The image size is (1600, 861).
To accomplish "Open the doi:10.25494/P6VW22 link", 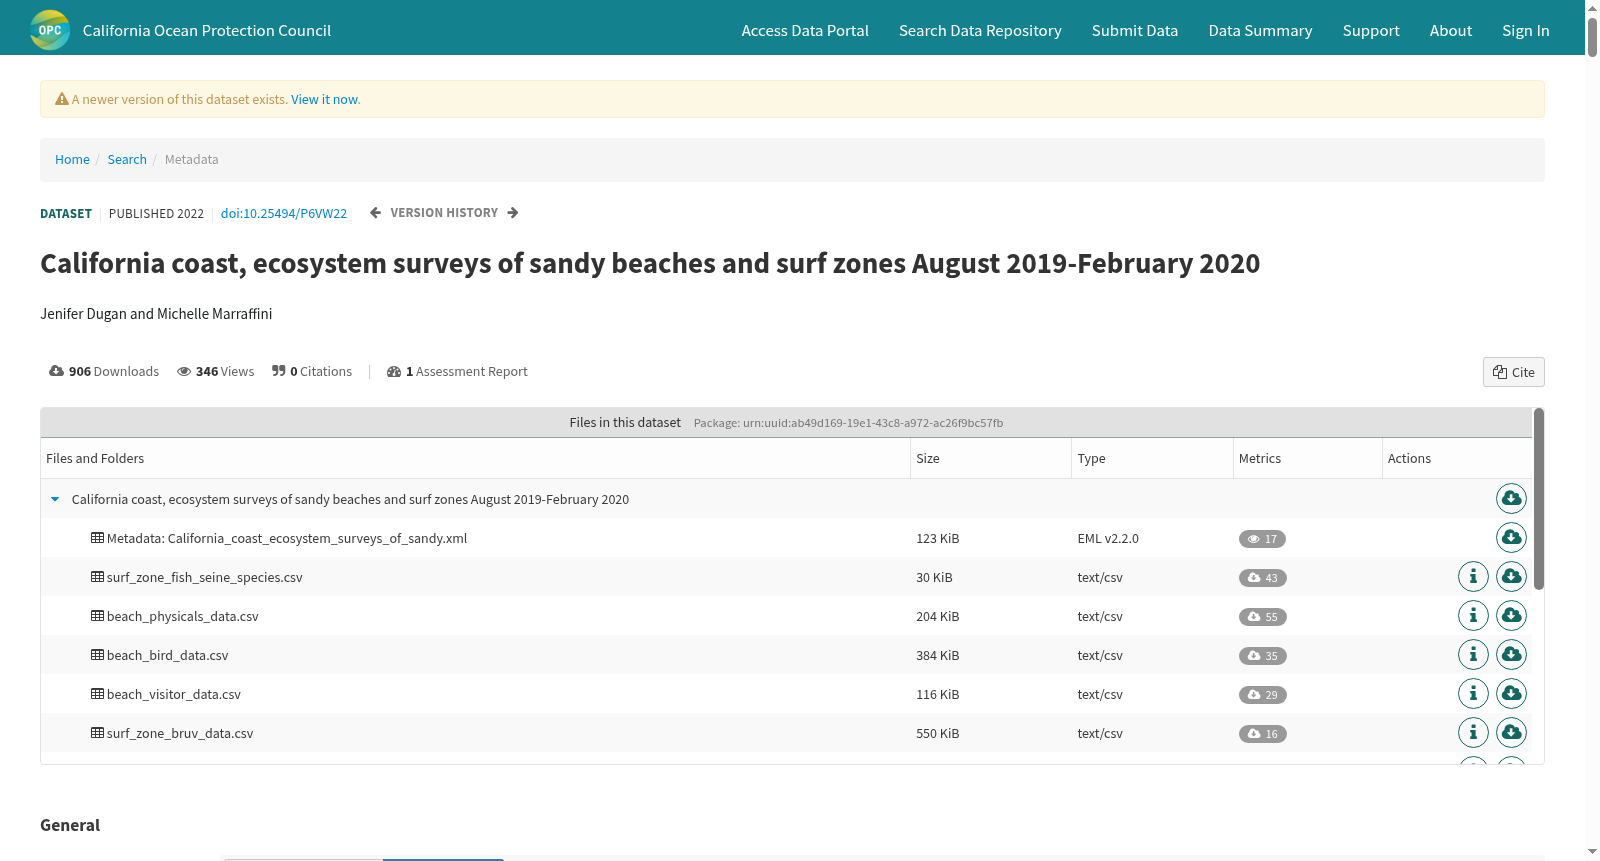I will pos(284,214).
